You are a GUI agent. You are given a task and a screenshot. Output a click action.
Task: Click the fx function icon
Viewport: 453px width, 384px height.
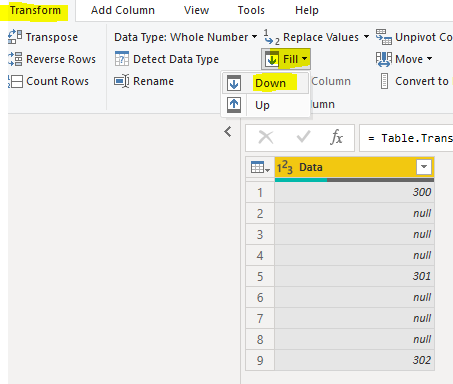pyautogui.click(x=337, y=137)
